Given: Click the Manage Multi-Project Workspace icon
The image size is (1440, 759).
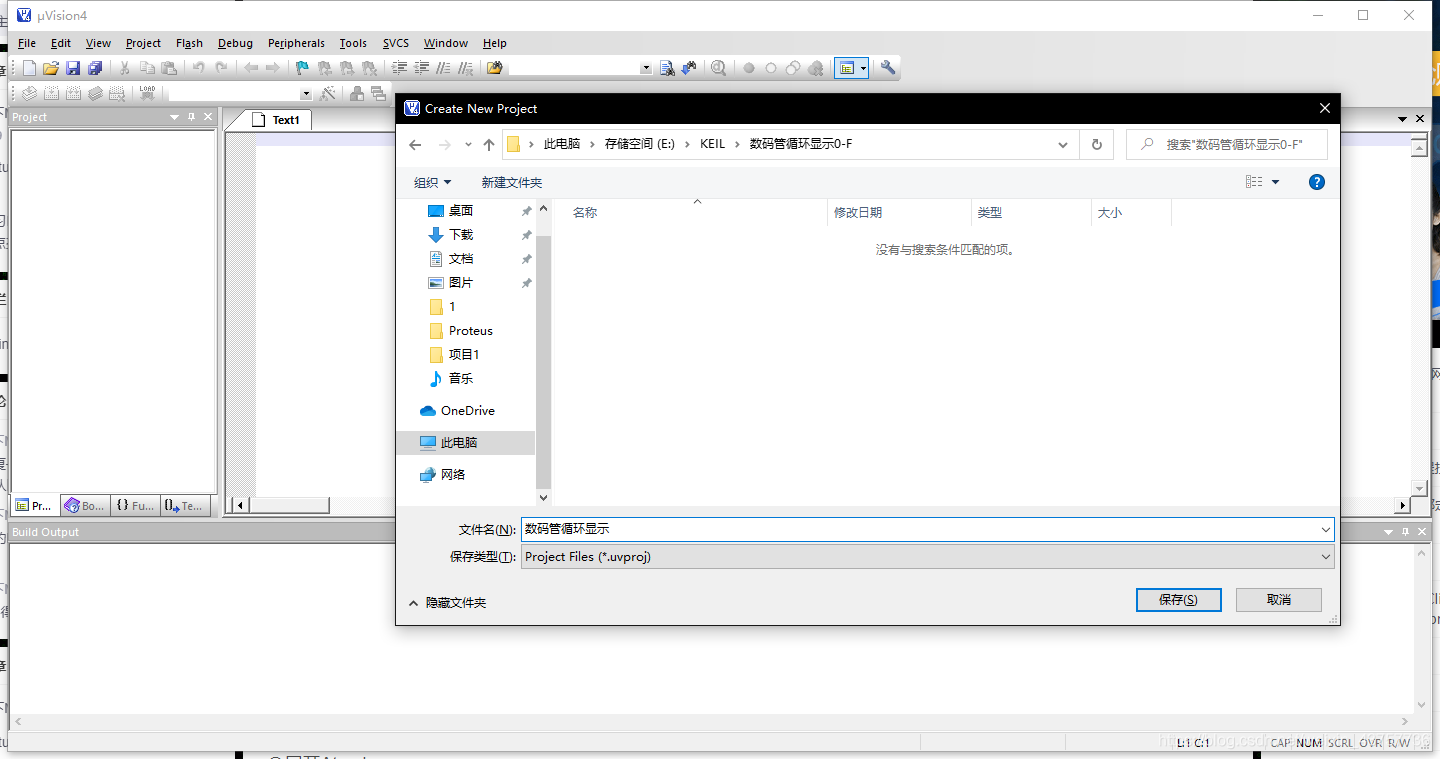Looking at the screenshot, I should [x=378, y=93].
